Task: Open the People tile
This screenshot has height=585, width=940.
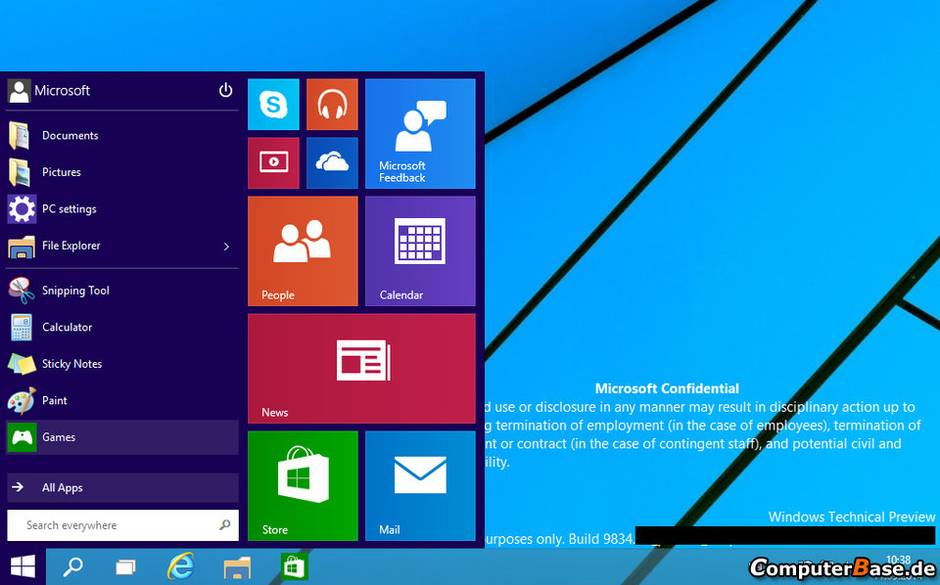Action: [x=303, y=251]
